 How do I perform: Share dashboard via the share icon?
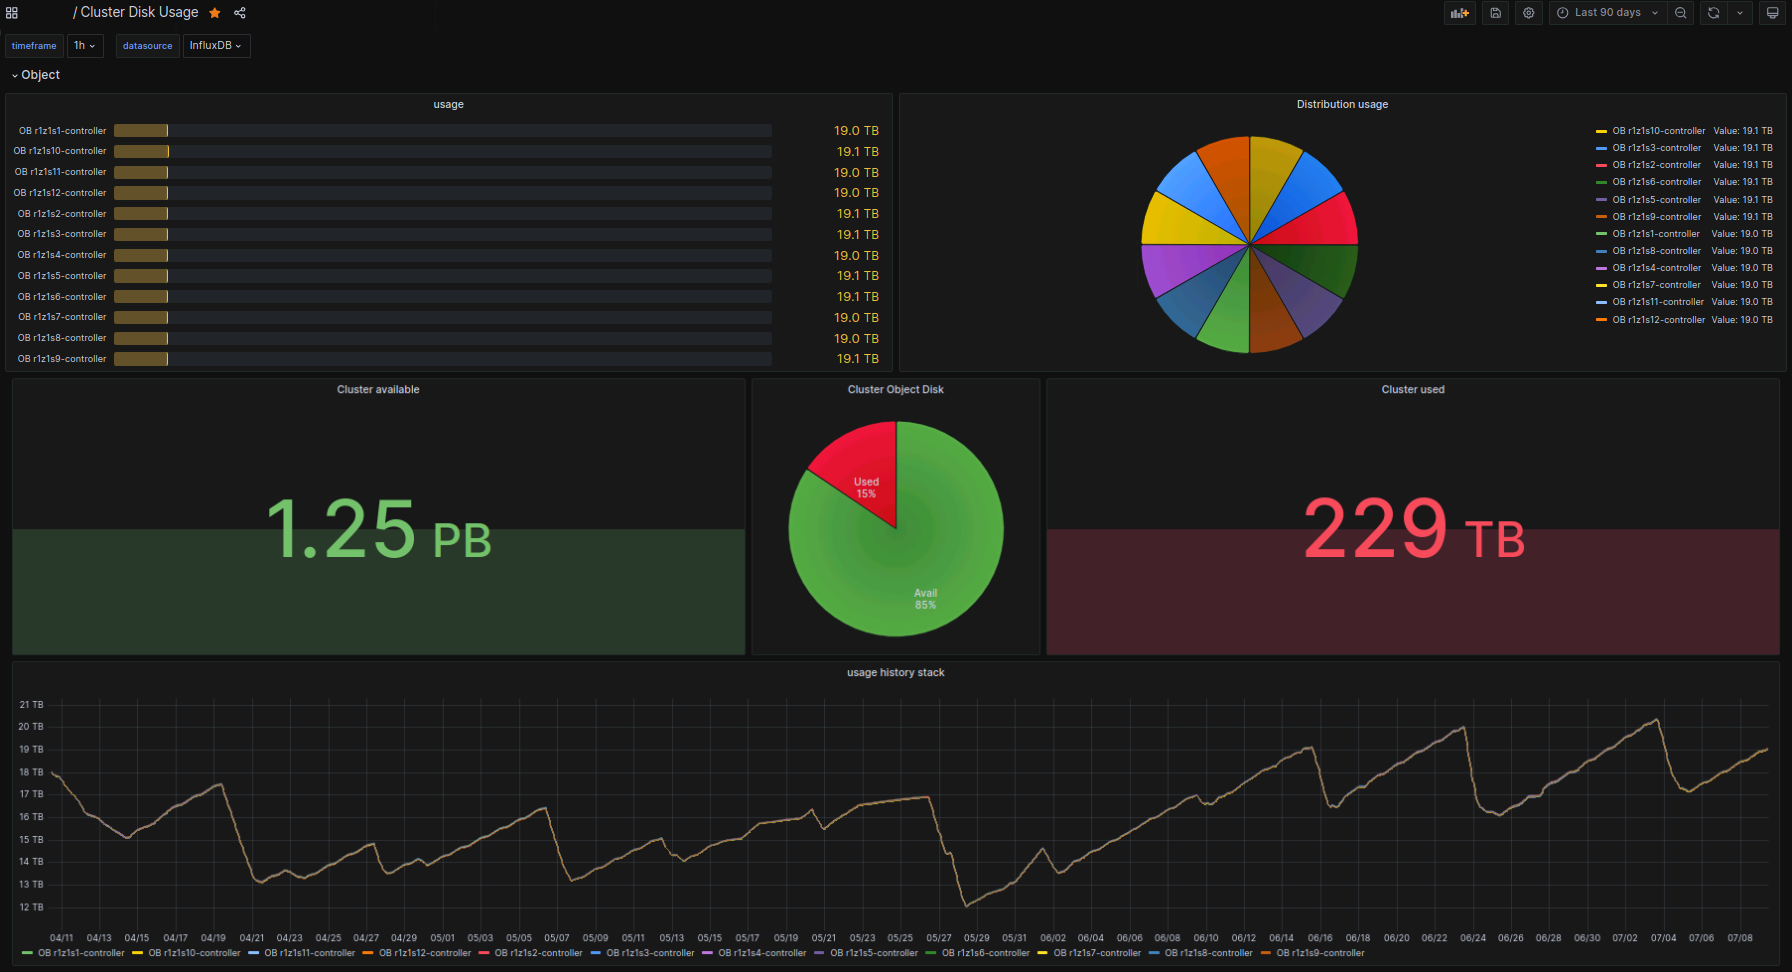(240, 13)
